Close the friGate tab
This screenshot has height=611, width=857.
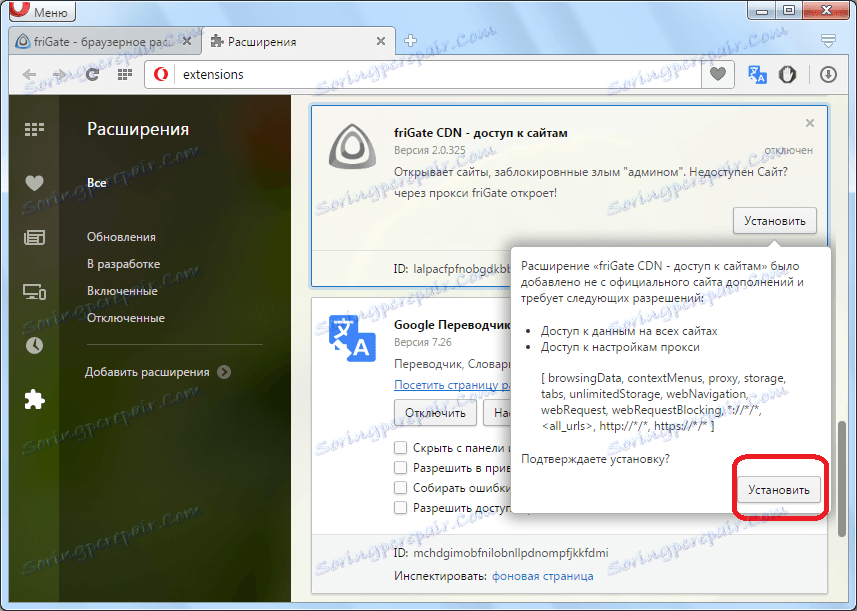[x=187, y=42]
